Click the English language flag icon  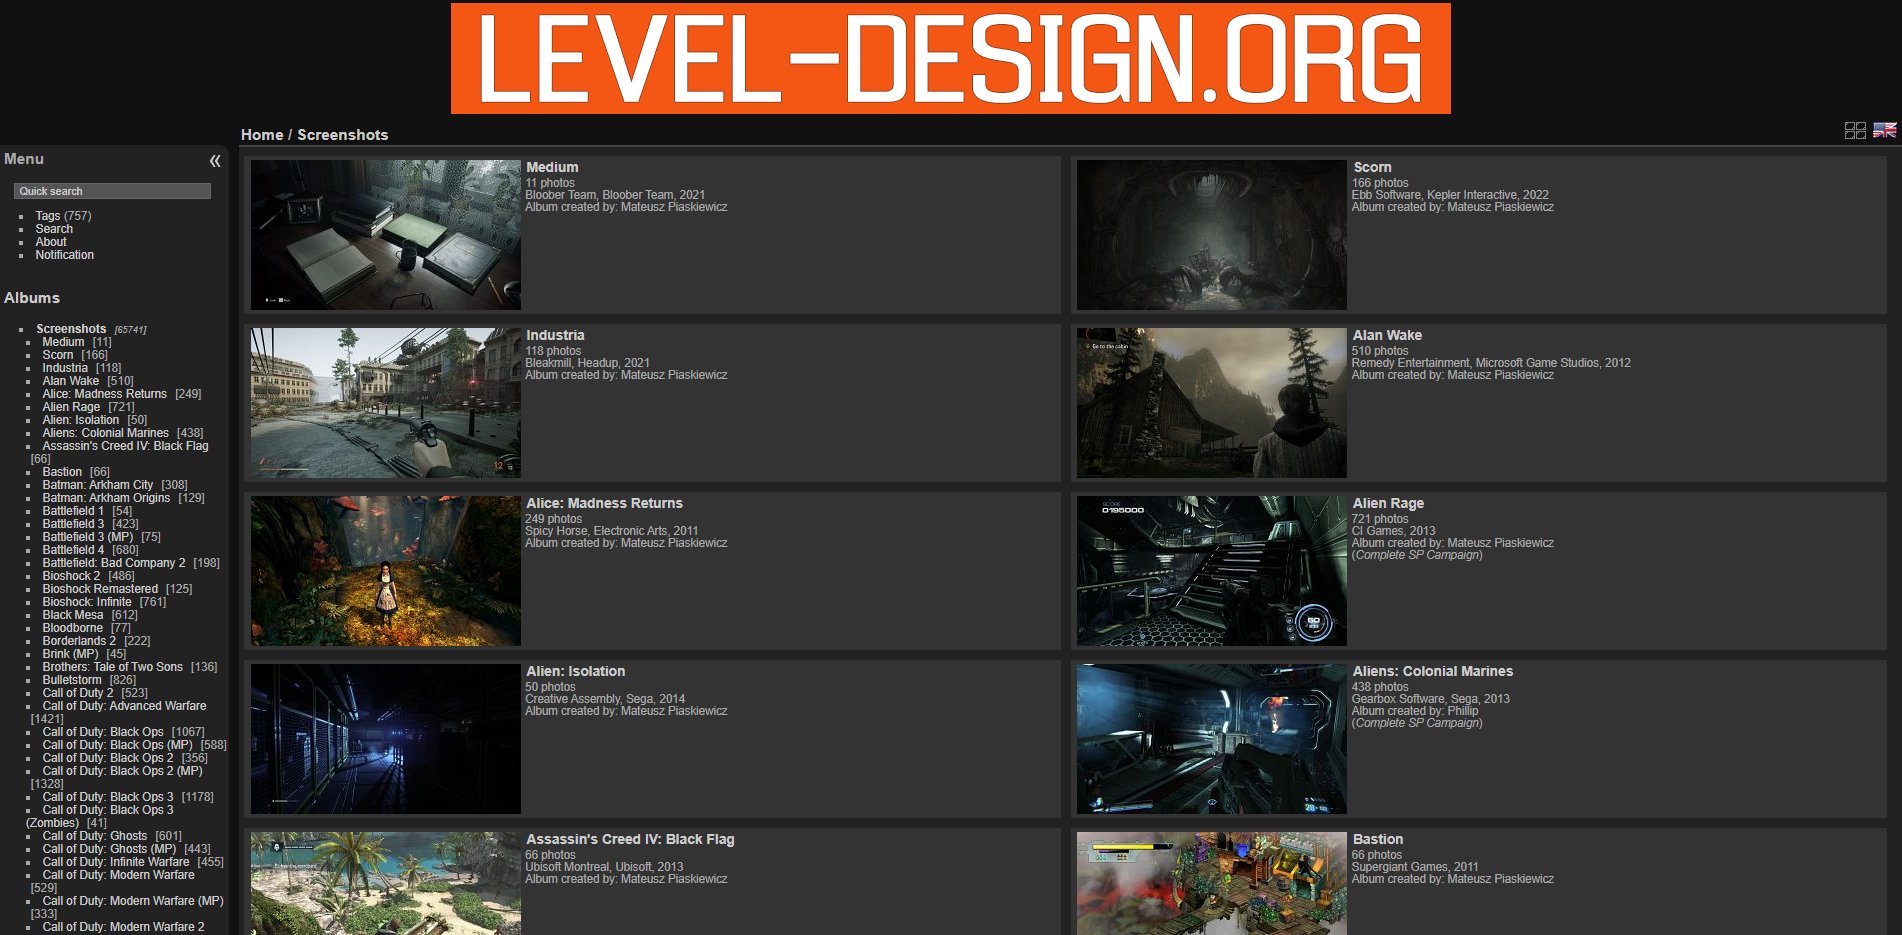coord(1884,130)
